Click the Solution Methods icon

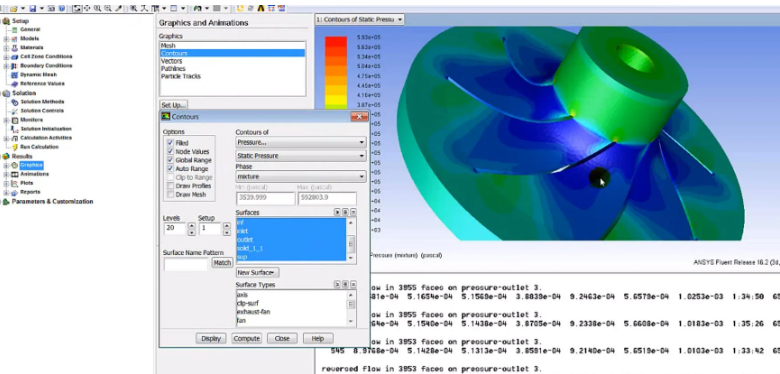point(14,102)
